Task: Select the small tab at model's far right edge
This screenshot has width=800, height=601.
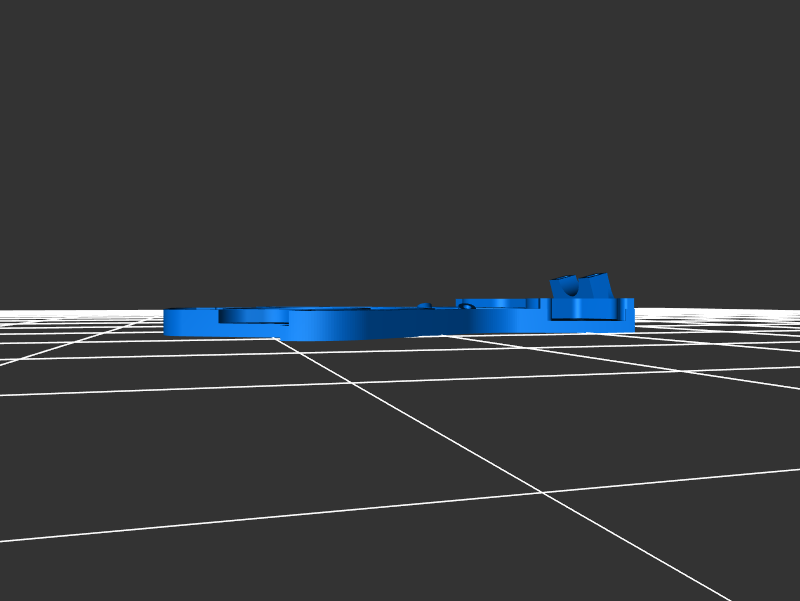Action: [628, 303]
